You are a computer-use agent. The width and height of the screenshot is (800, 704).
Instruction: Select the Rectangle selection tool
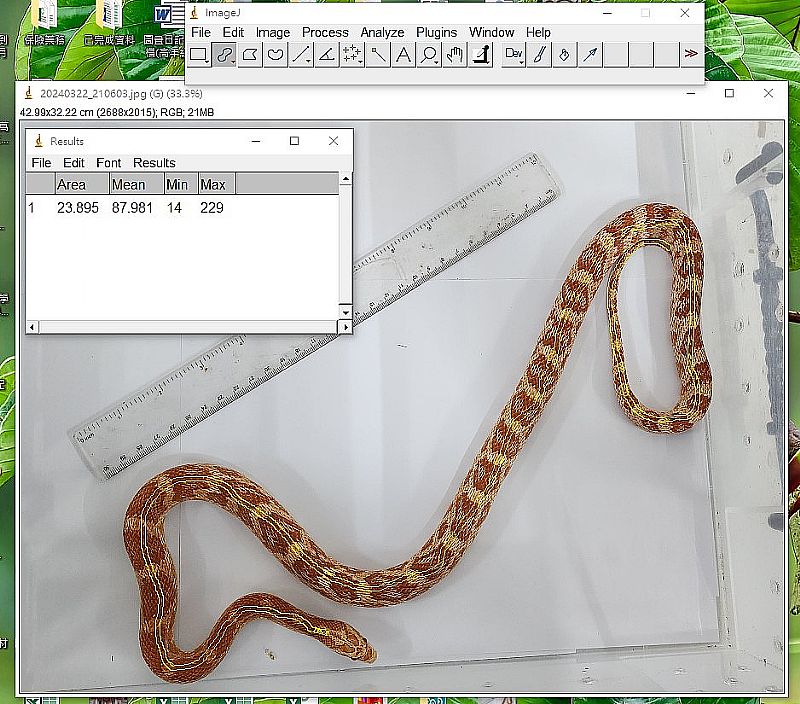[198, 55]
